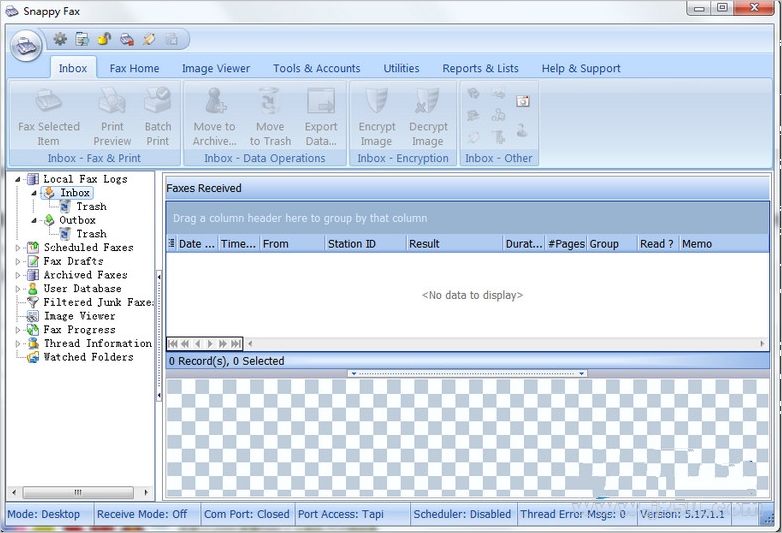Screen dimensions: 782x533
Task: Open the grid column chooser icon before Date
Action: (x=172, y=243)
